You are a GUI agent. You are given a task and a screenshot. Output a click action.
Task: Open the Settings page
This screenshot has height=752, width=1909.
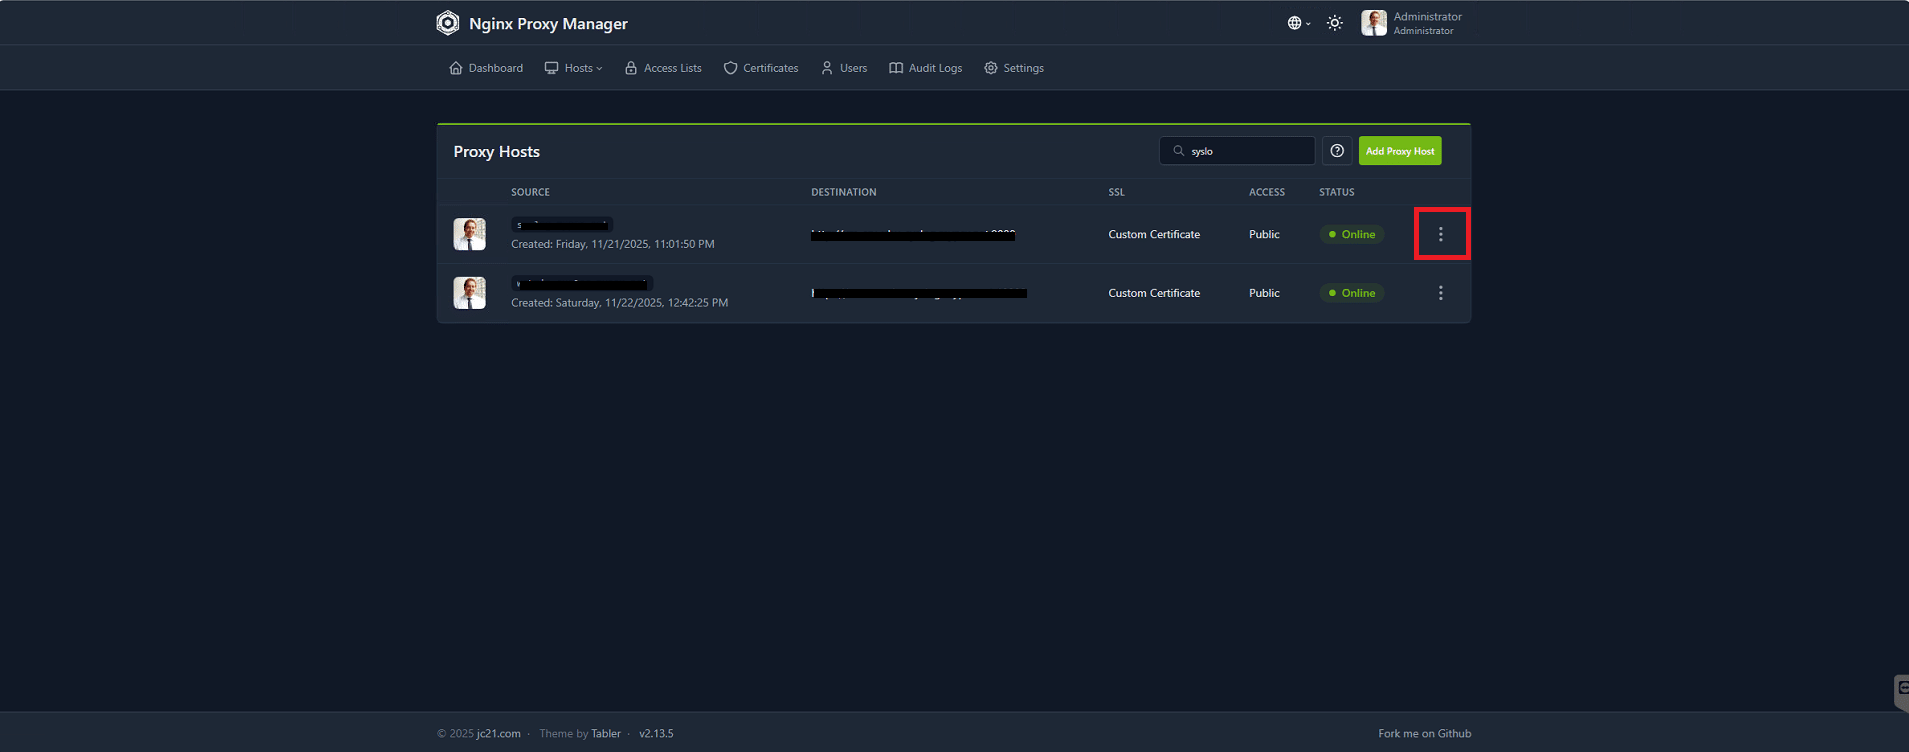coord(1014,68)
